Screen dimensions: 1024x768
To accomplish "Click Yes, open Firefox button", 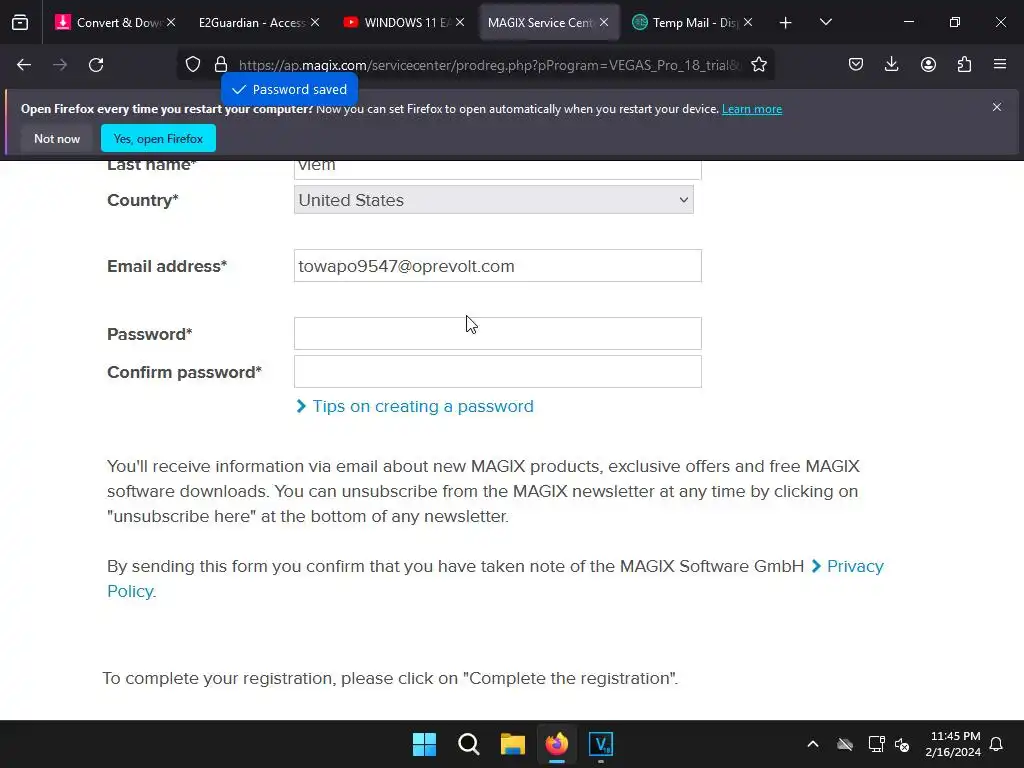I will point(158,138).
